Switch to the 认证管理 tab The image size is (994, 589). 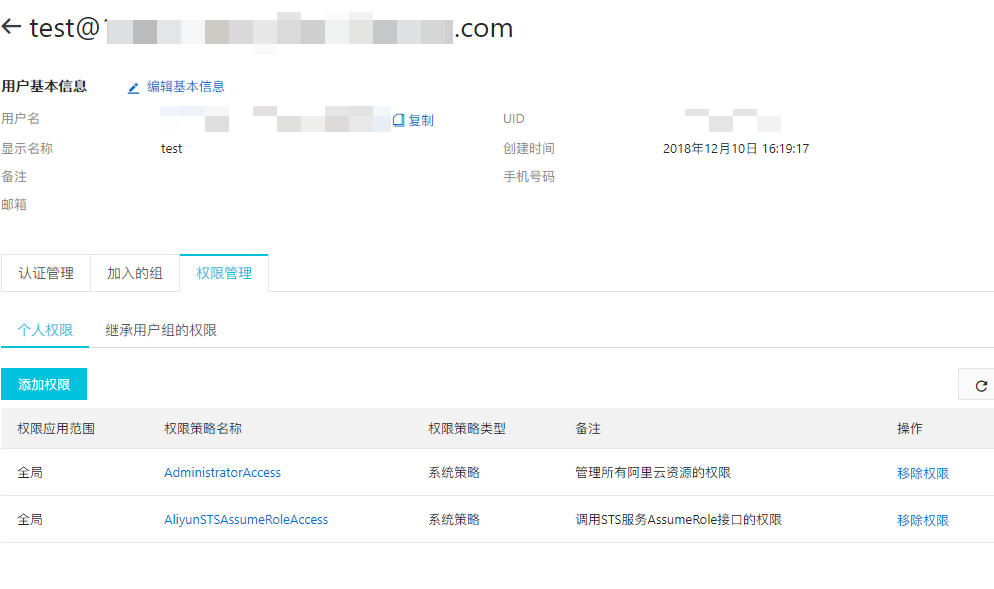(x=46, y=273)
